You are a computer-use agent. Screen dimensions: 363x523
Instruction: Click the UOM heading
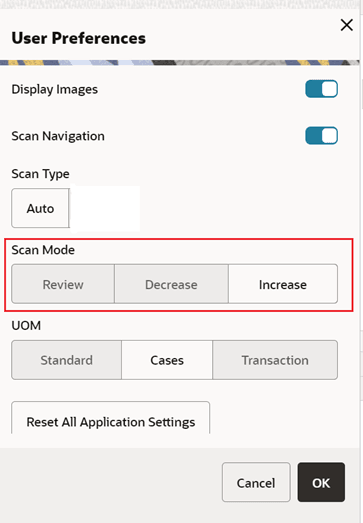[x=26, y=326]
